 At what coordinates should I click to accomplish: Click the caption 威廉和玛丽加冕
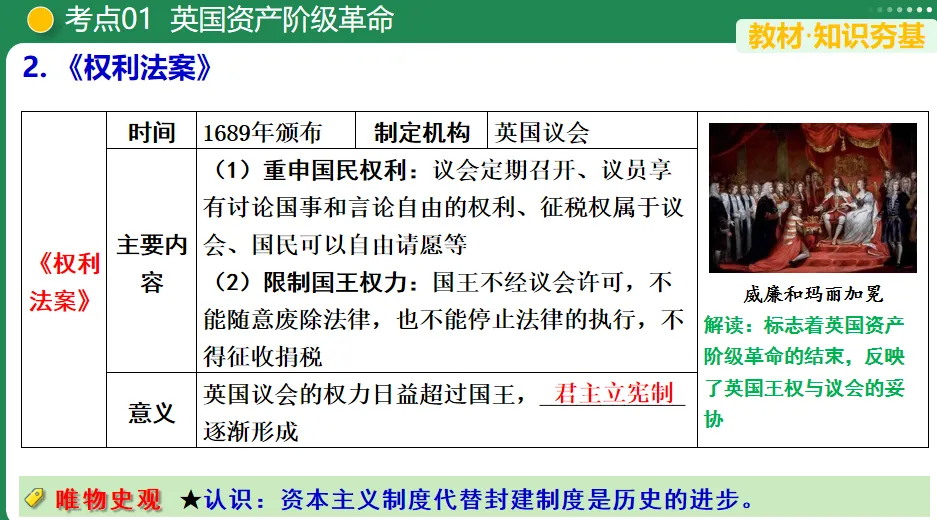click(813, 293)
